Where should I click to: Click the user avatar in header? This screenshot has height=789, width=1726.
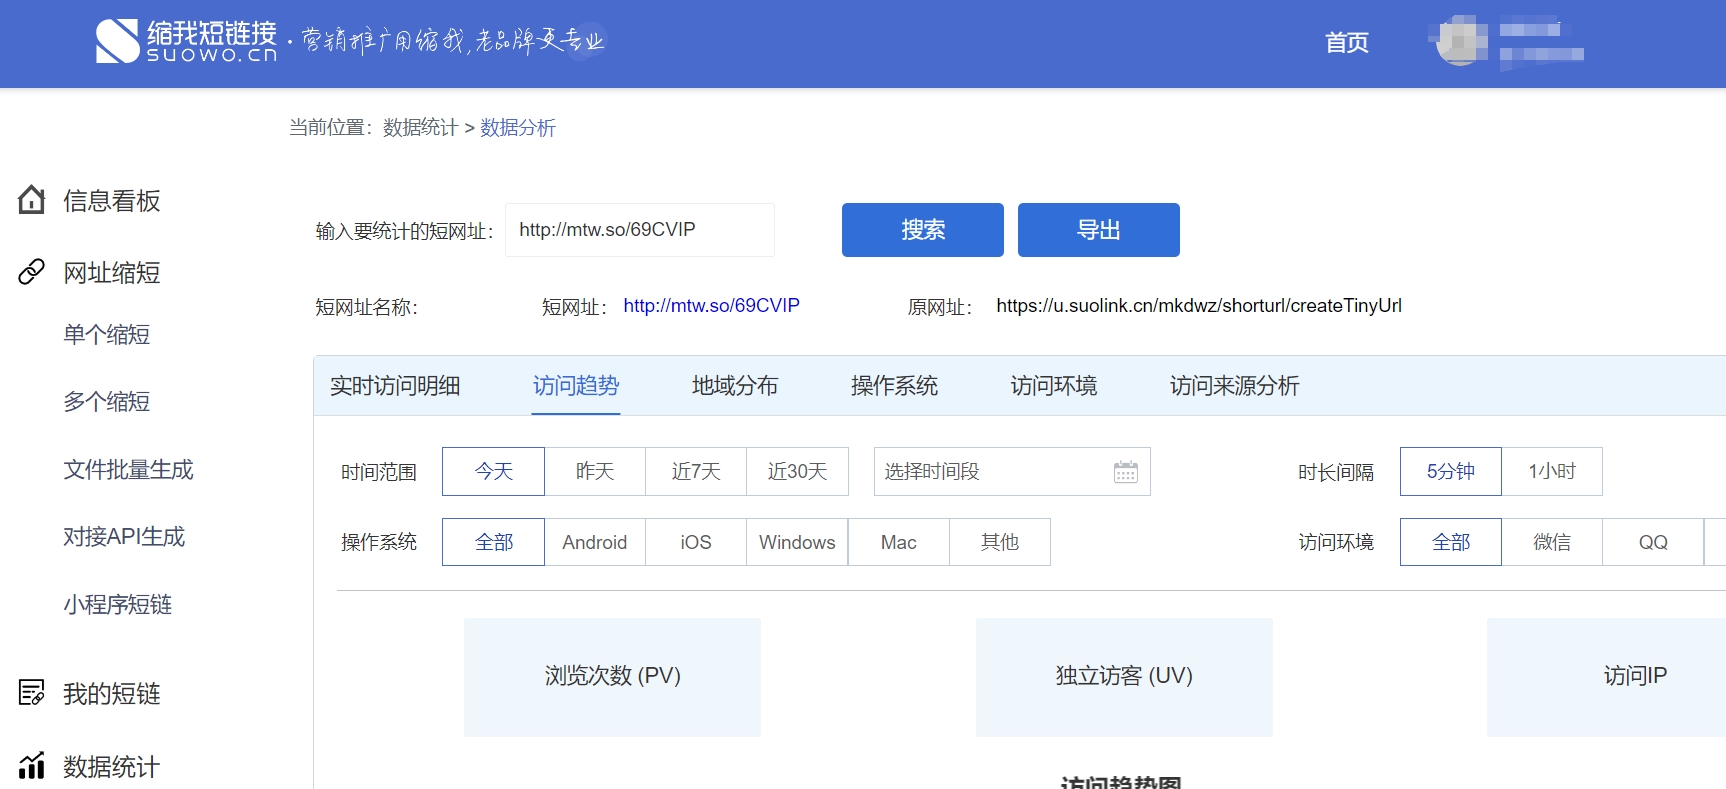pos(1461,41)
